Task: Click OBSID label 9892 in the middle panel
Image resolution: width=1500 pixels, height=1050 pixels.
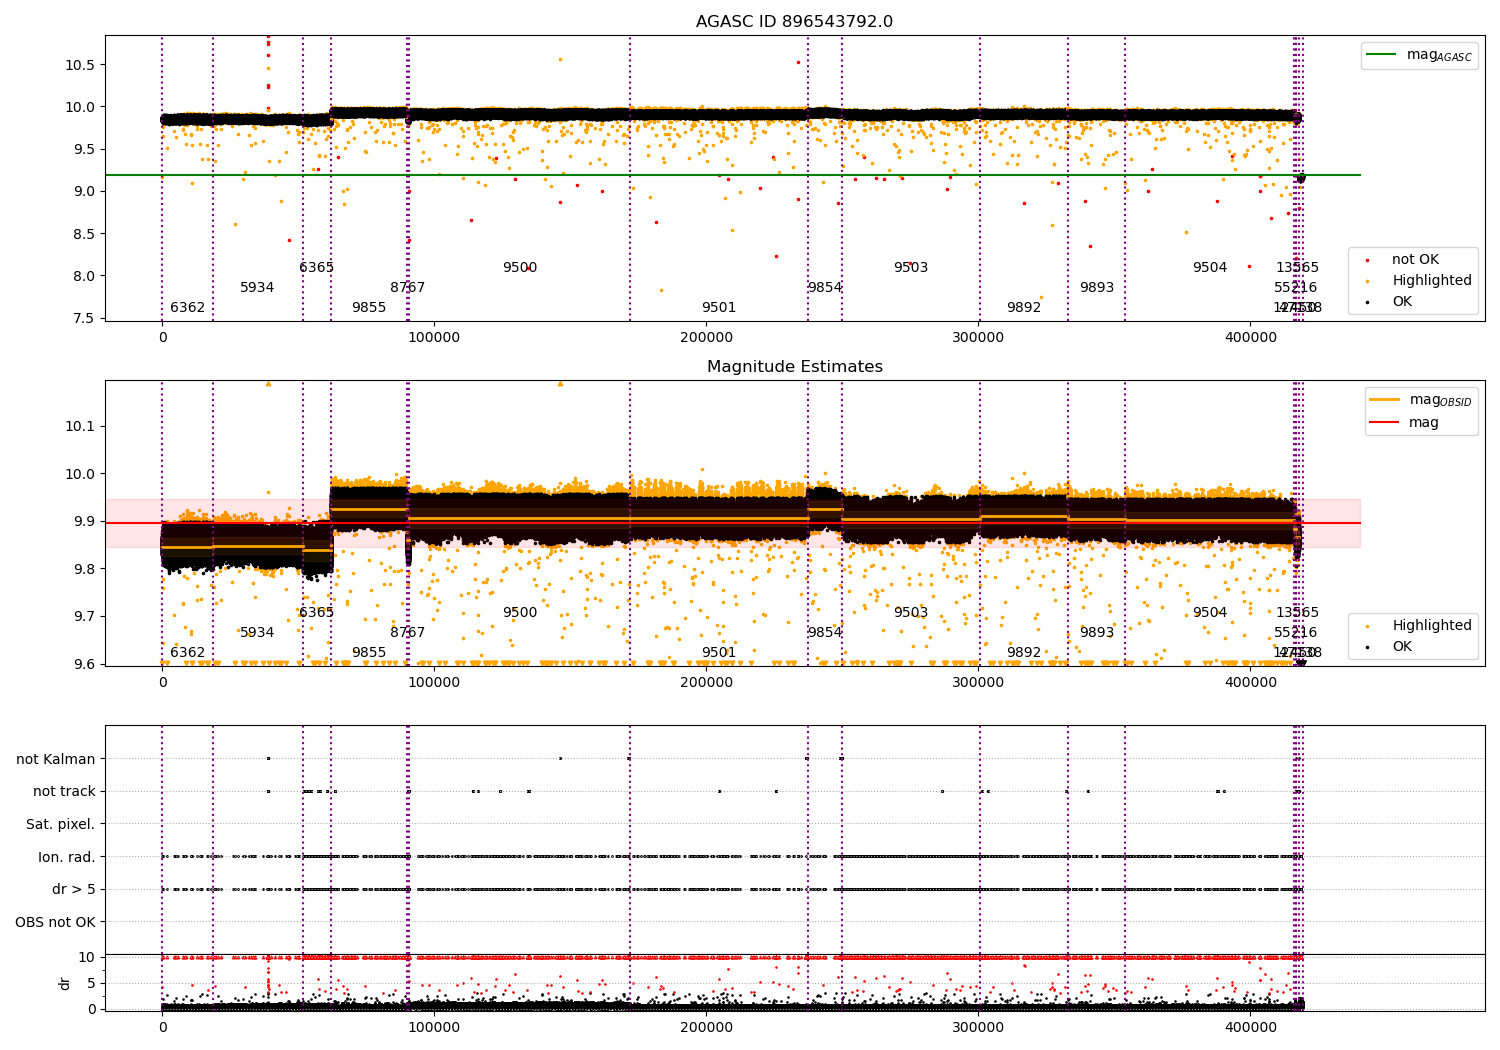Action: tap(1024, 653)
